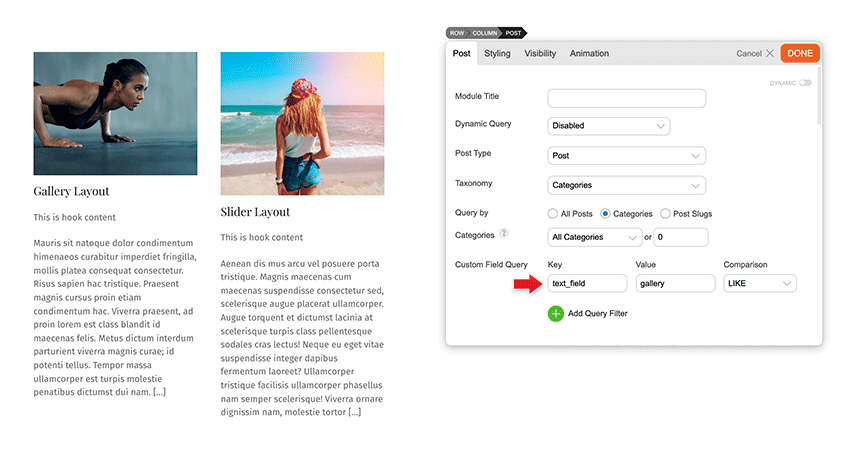Select the All Posts radio button
This screenshot has width=850, height=453.
[552, 214]
